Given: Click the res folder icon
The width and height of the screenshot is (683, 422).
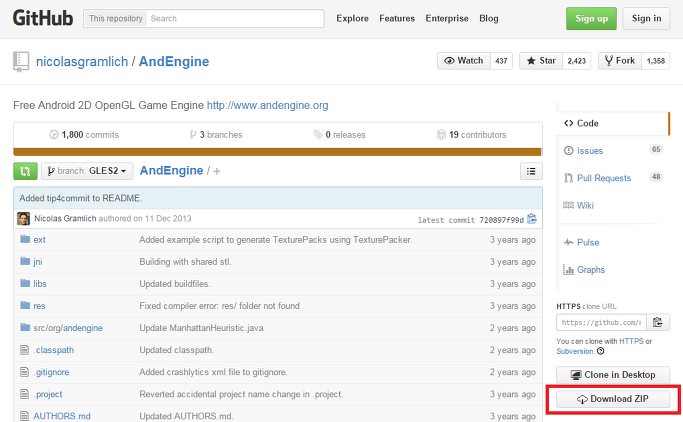Looking at the screenshot, I should (x=25, y=305).
